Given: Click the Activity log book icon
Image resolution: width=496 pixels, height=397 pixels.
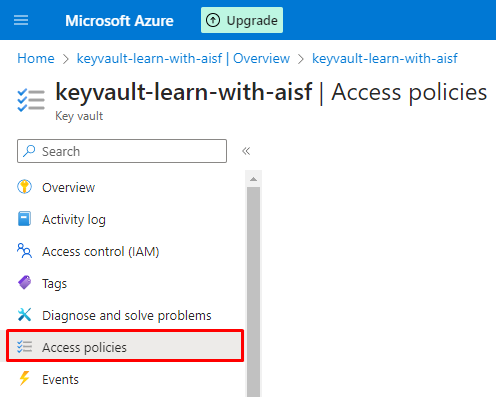Looking at the screenshot, I should coord(24,219).
